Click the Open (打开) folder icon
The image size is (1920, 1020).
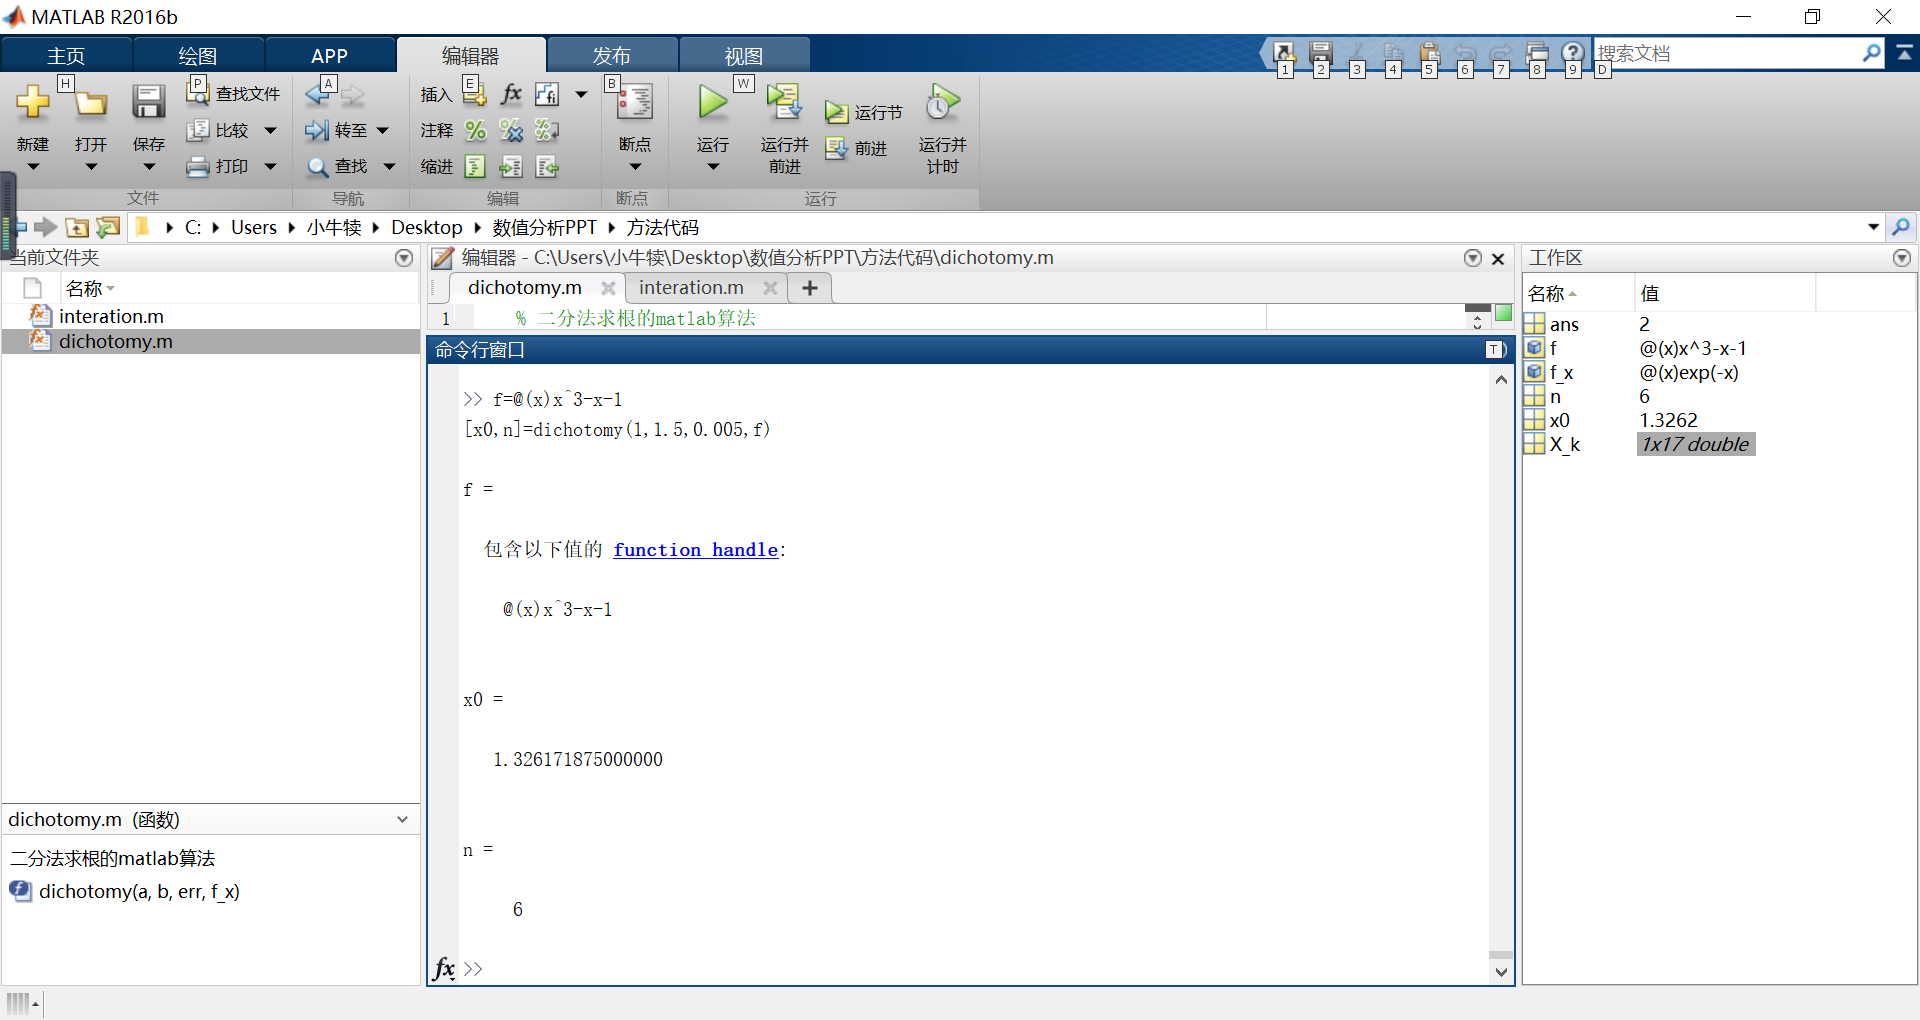[91, 102]
